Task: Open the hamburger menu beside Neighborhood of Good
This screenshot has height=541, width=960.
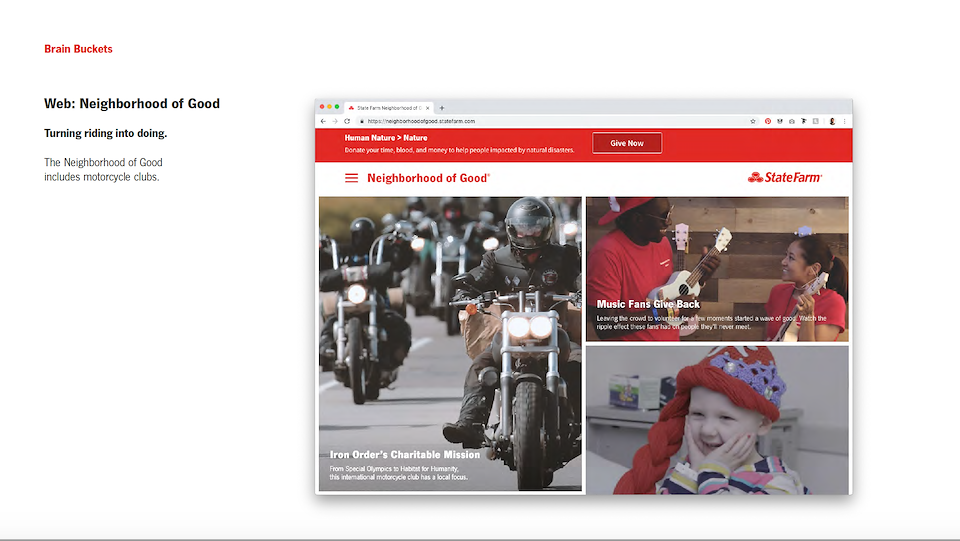Action: click(x=351, y=178)
